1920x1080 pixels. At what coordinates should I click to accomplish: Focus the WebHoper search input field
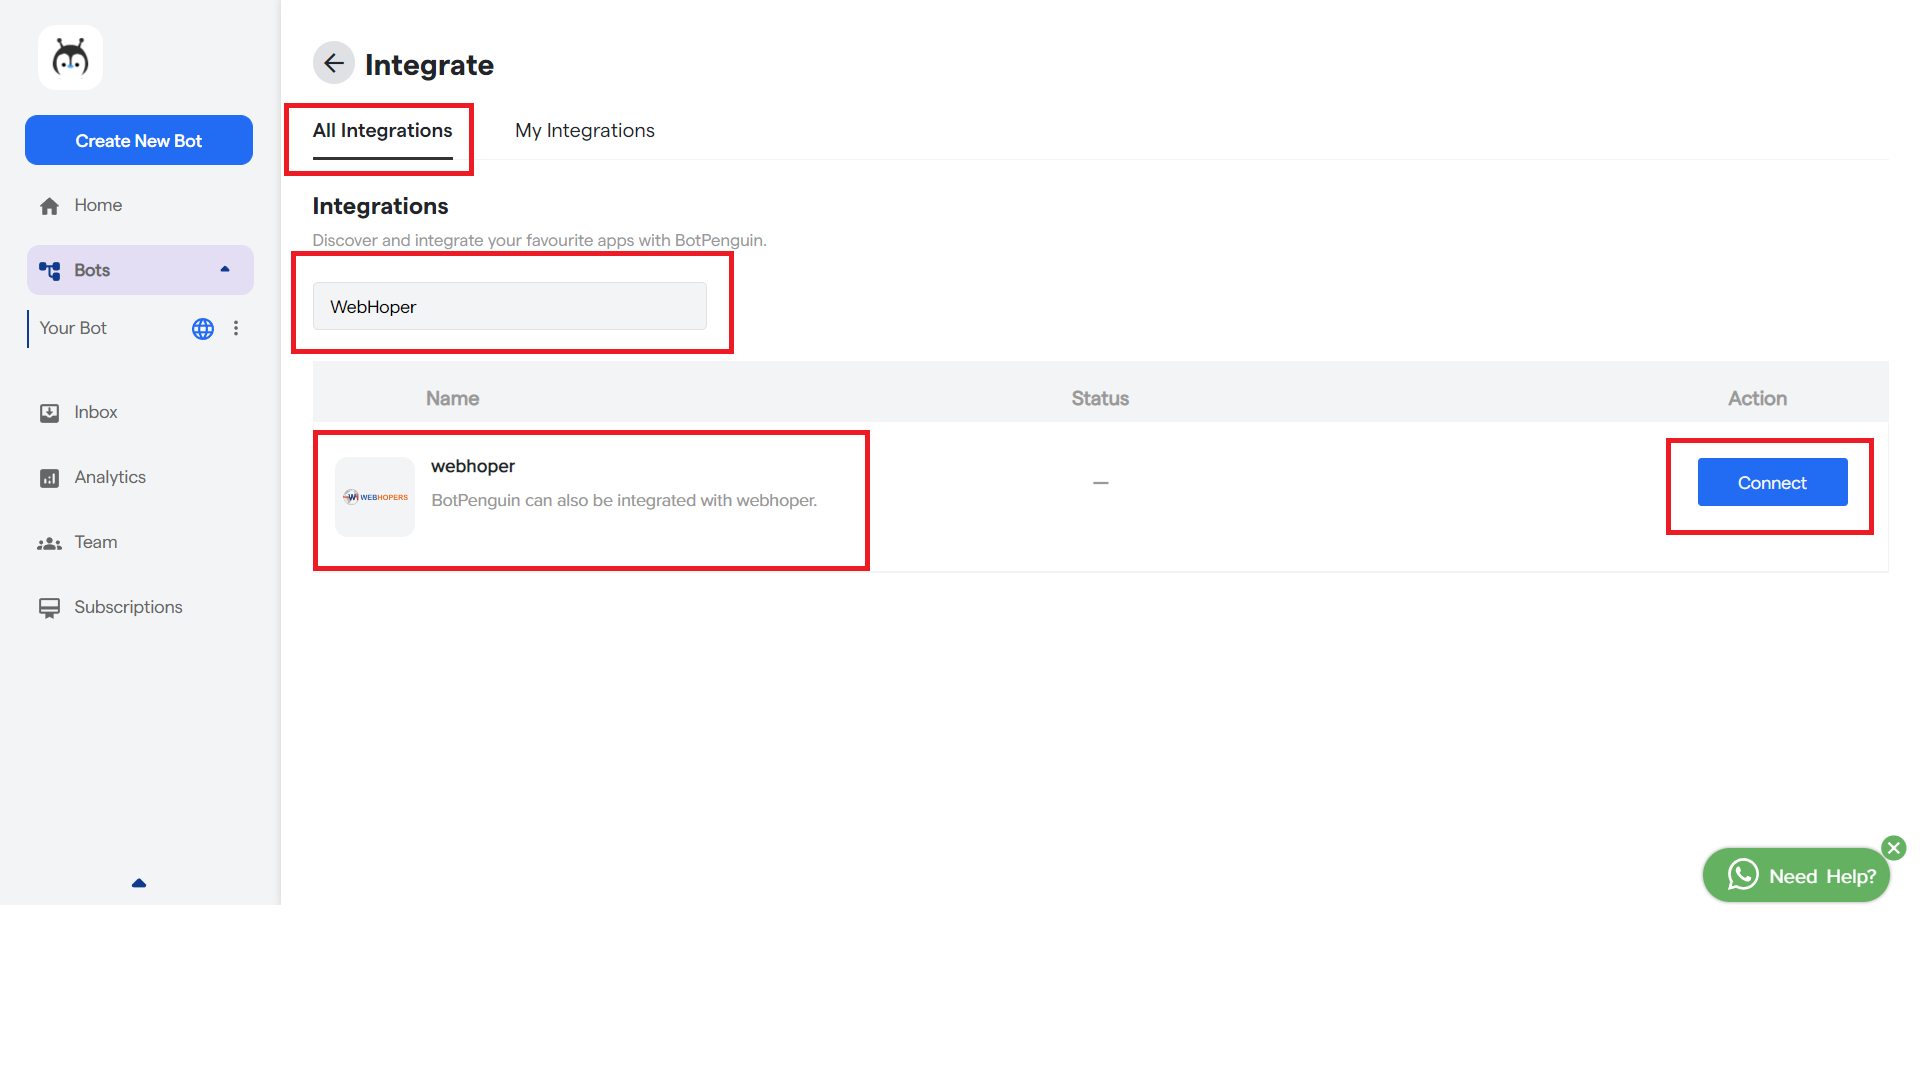coord(509,307)
